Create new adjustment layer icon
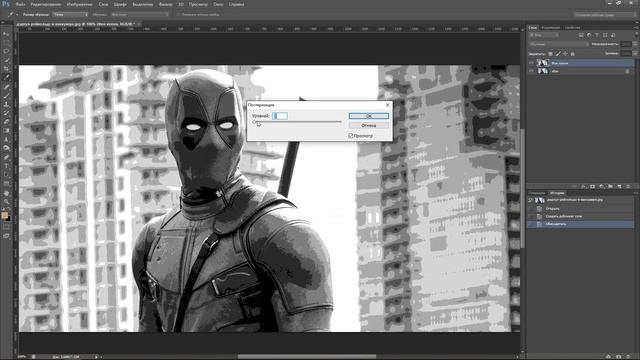 pyautogui.click(x=601, y=186)
